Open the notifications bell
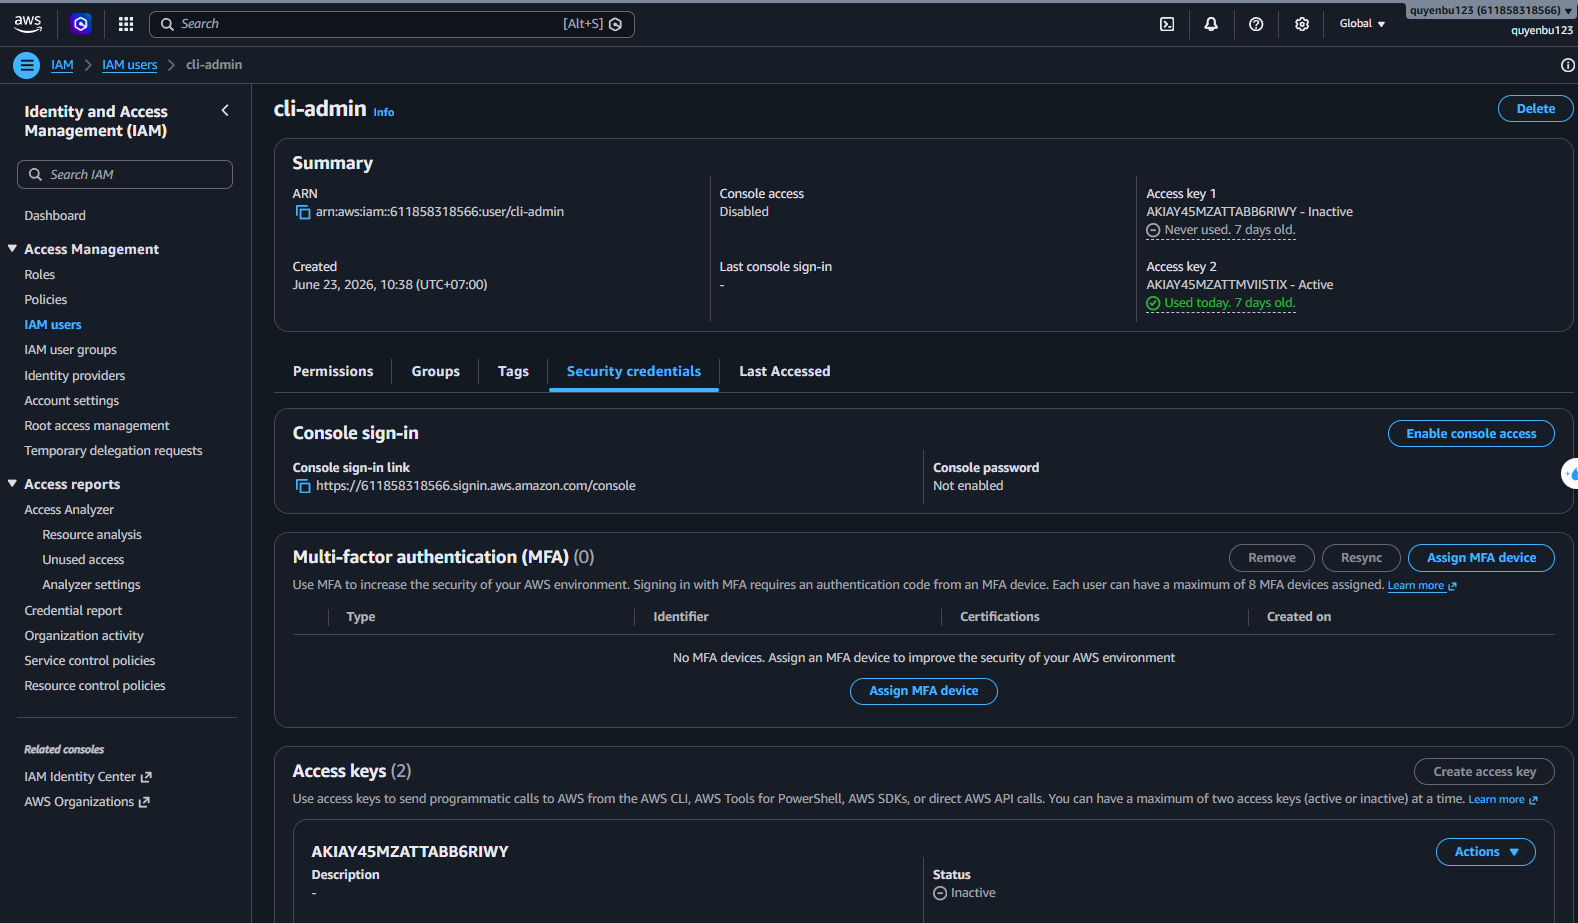This screenshot has width=1578, height=923. (1211, 24)
